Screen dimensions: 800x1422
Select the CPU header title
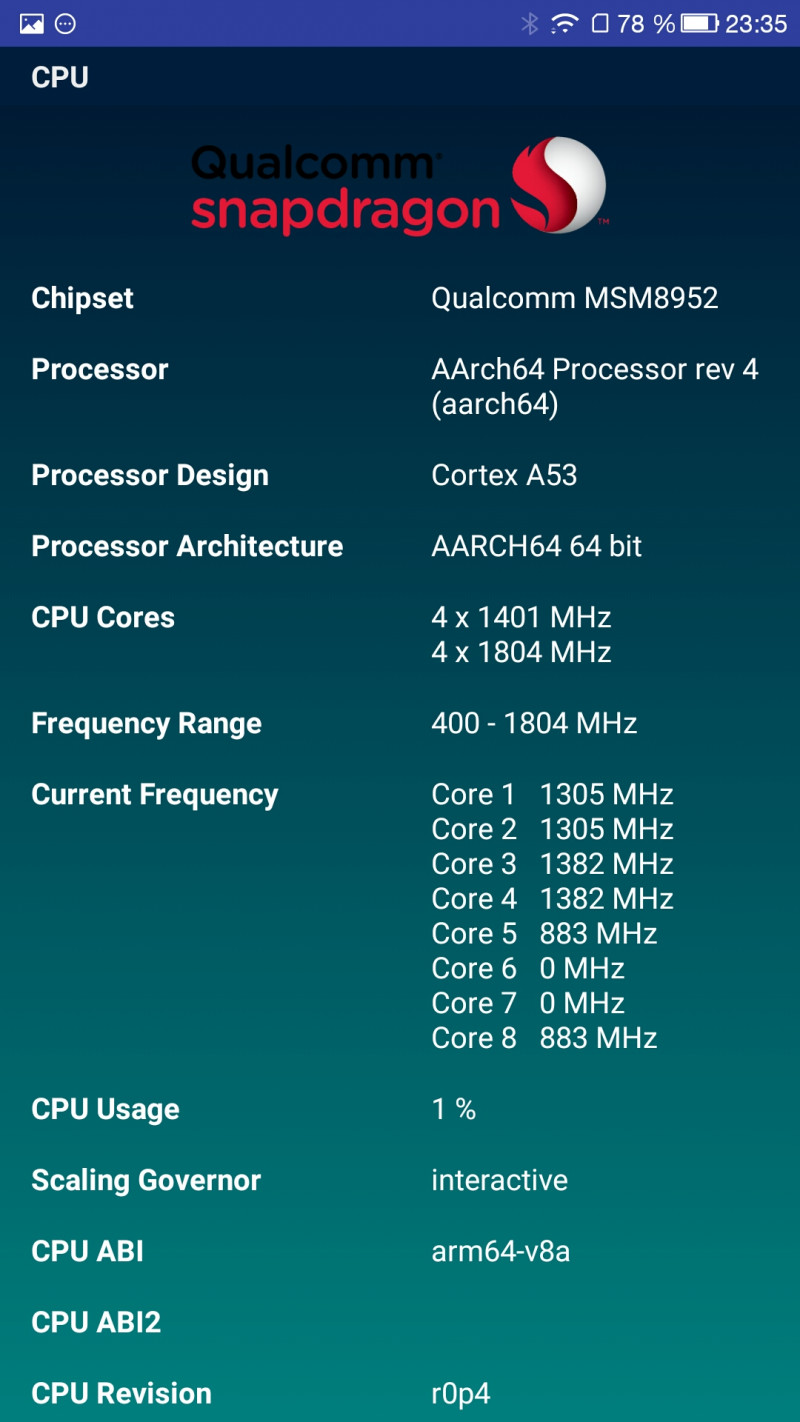point(60,77)
